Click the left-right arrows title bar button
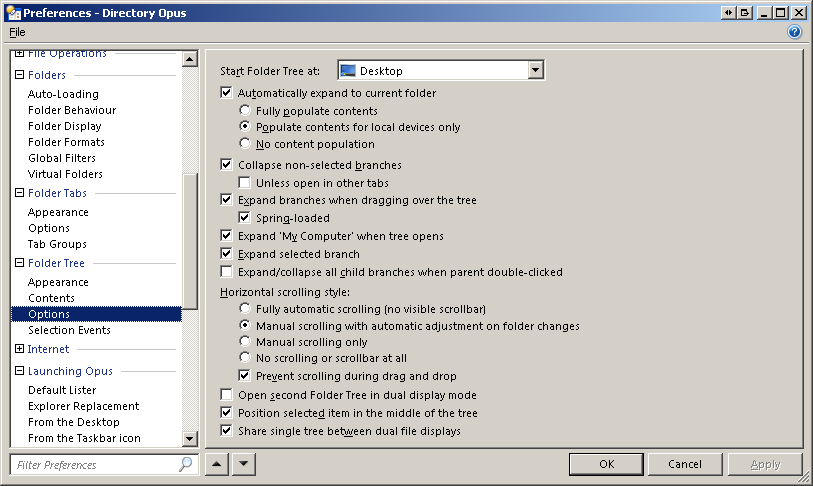 [728, 12]
